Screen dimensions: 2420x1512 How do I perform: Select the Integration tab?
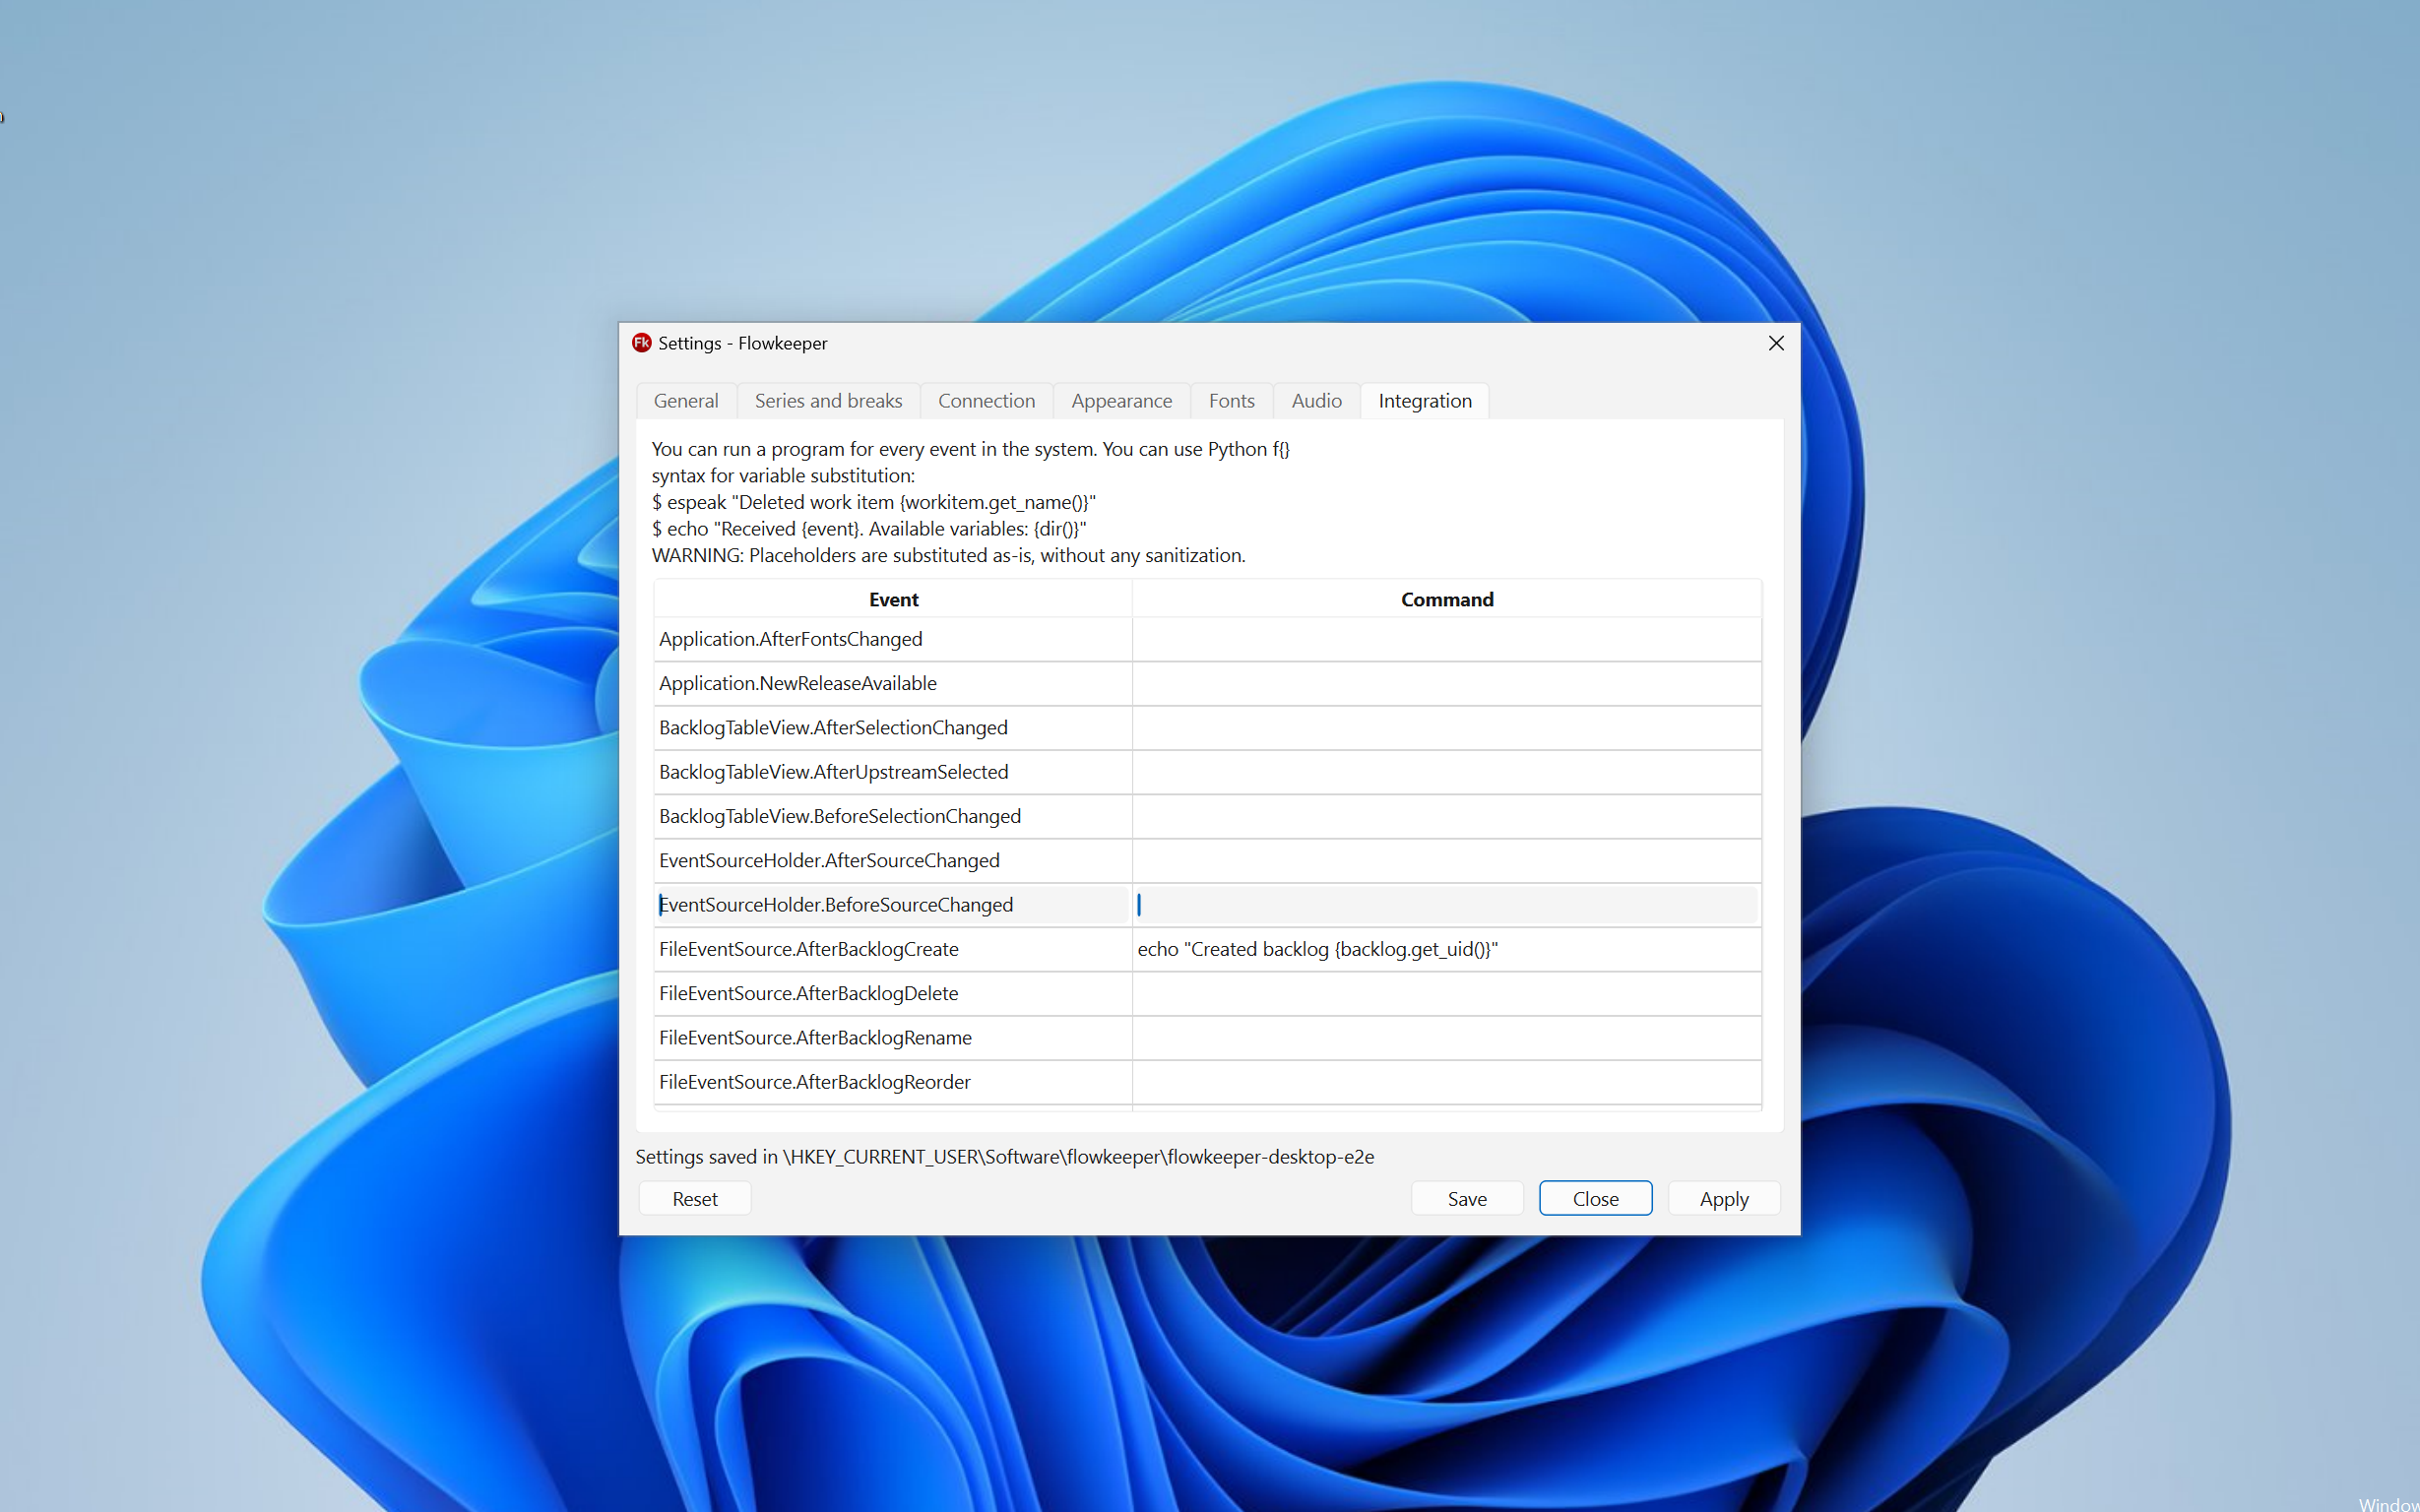pos(1425,401)
